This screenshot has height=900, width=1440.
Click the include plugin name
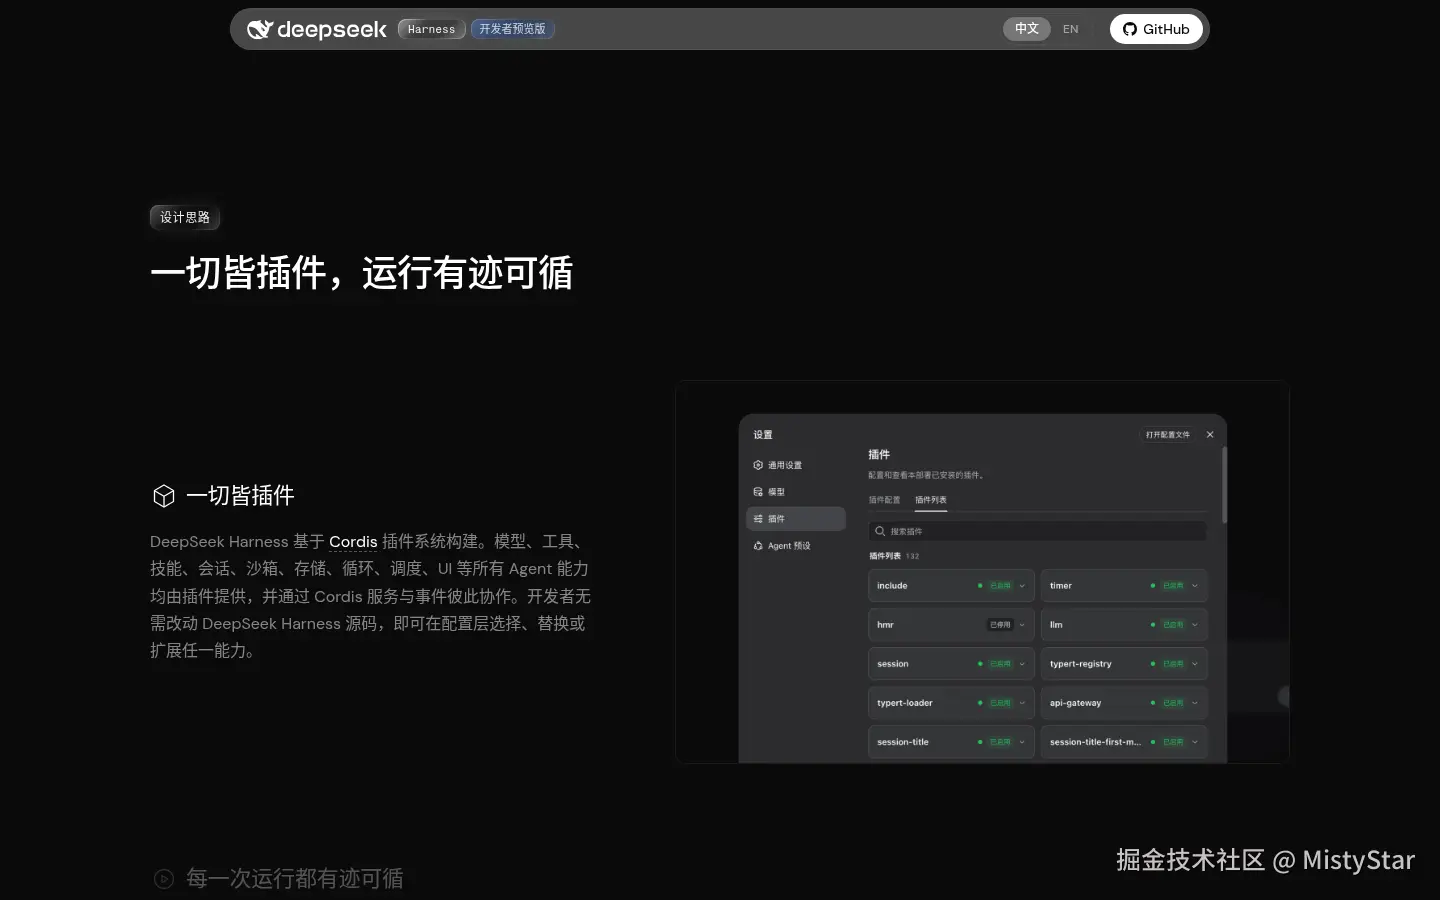(892, 586)
